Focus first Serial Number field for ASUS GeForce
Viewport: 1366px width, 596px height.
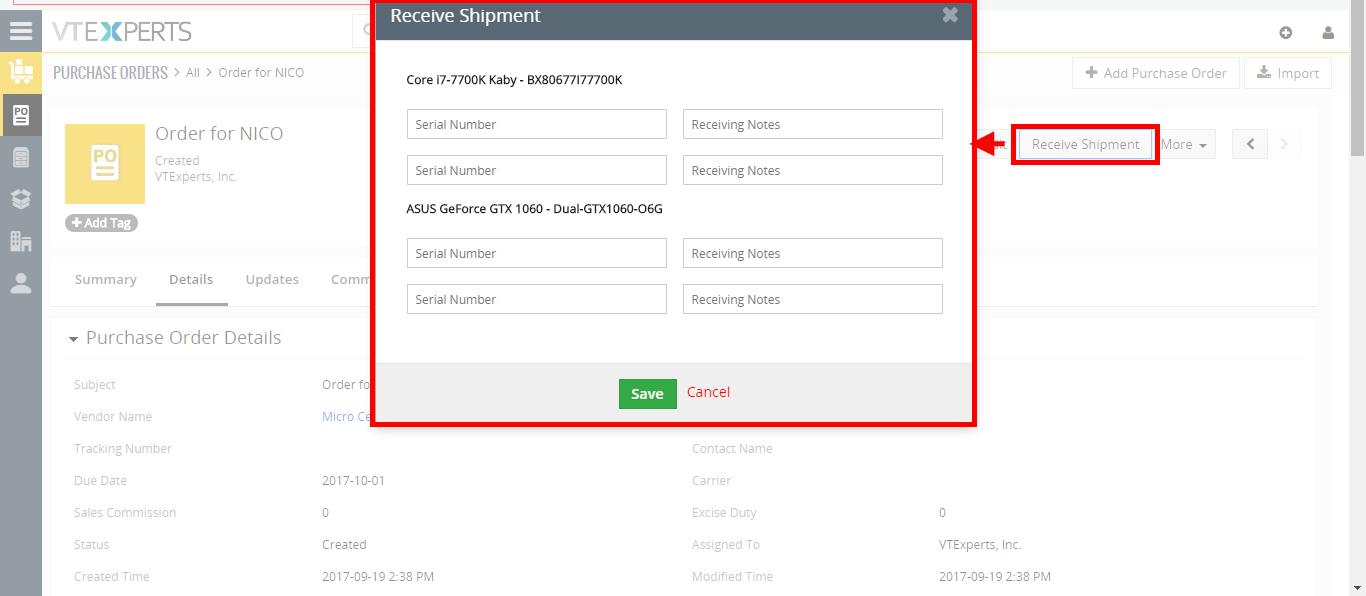[537, 253]
